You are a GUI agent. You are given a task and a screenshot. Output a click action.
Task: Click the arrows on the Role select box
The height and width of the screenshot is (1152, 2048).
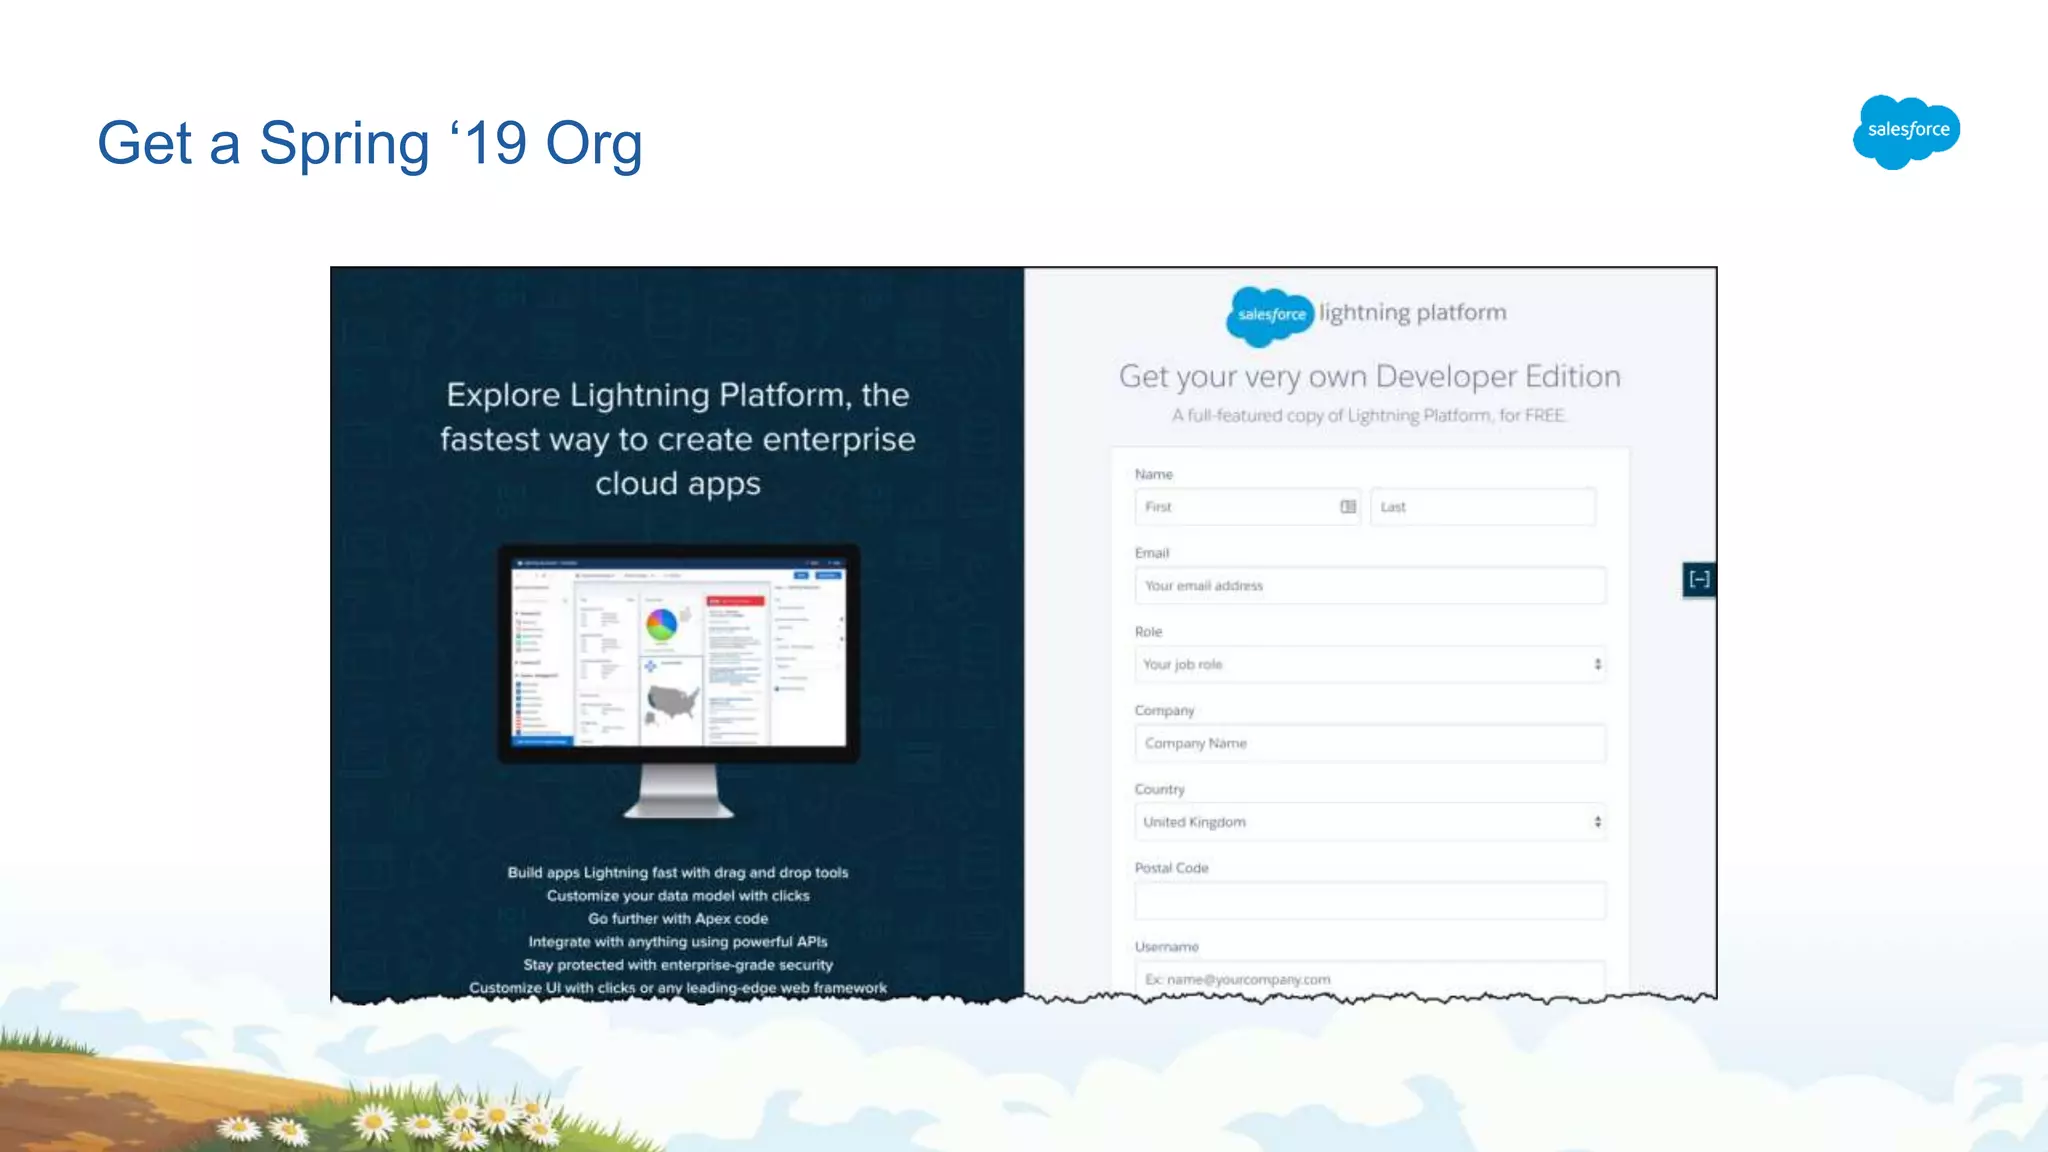click(x=1597, y=665)
